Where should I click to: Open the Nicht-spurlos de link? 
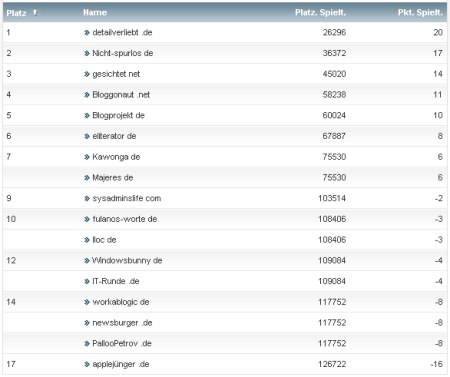(x=123, y=53)
